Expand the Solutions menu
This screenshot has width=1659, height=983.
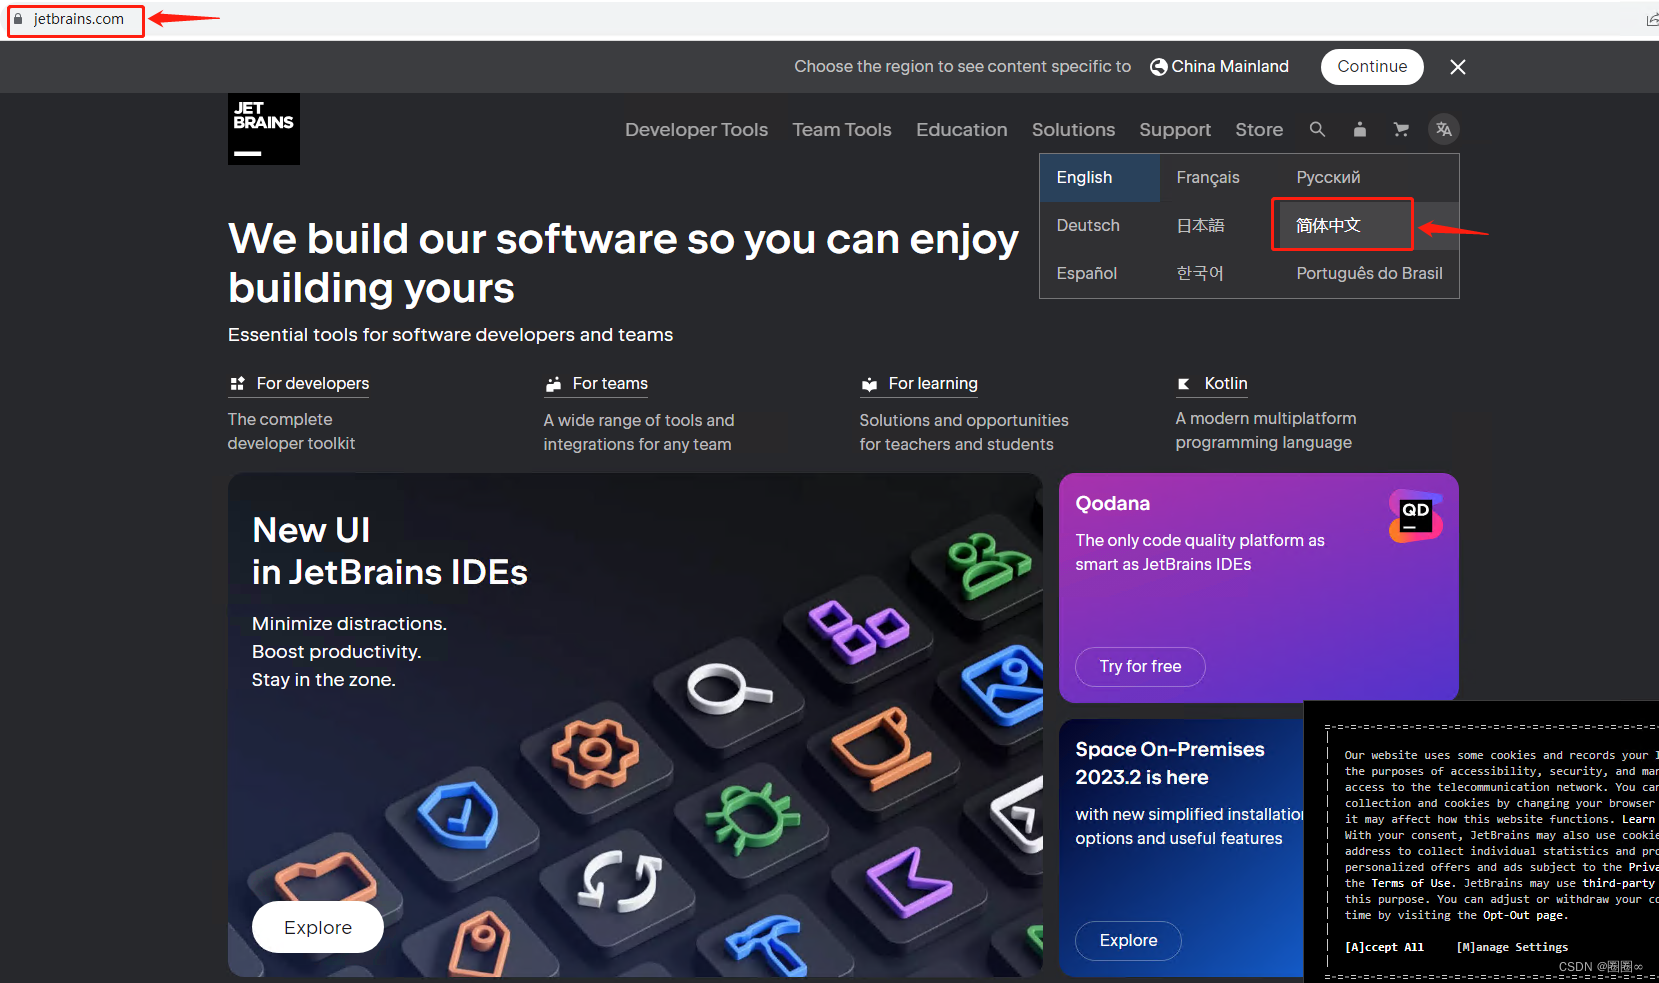(1073, 129)
